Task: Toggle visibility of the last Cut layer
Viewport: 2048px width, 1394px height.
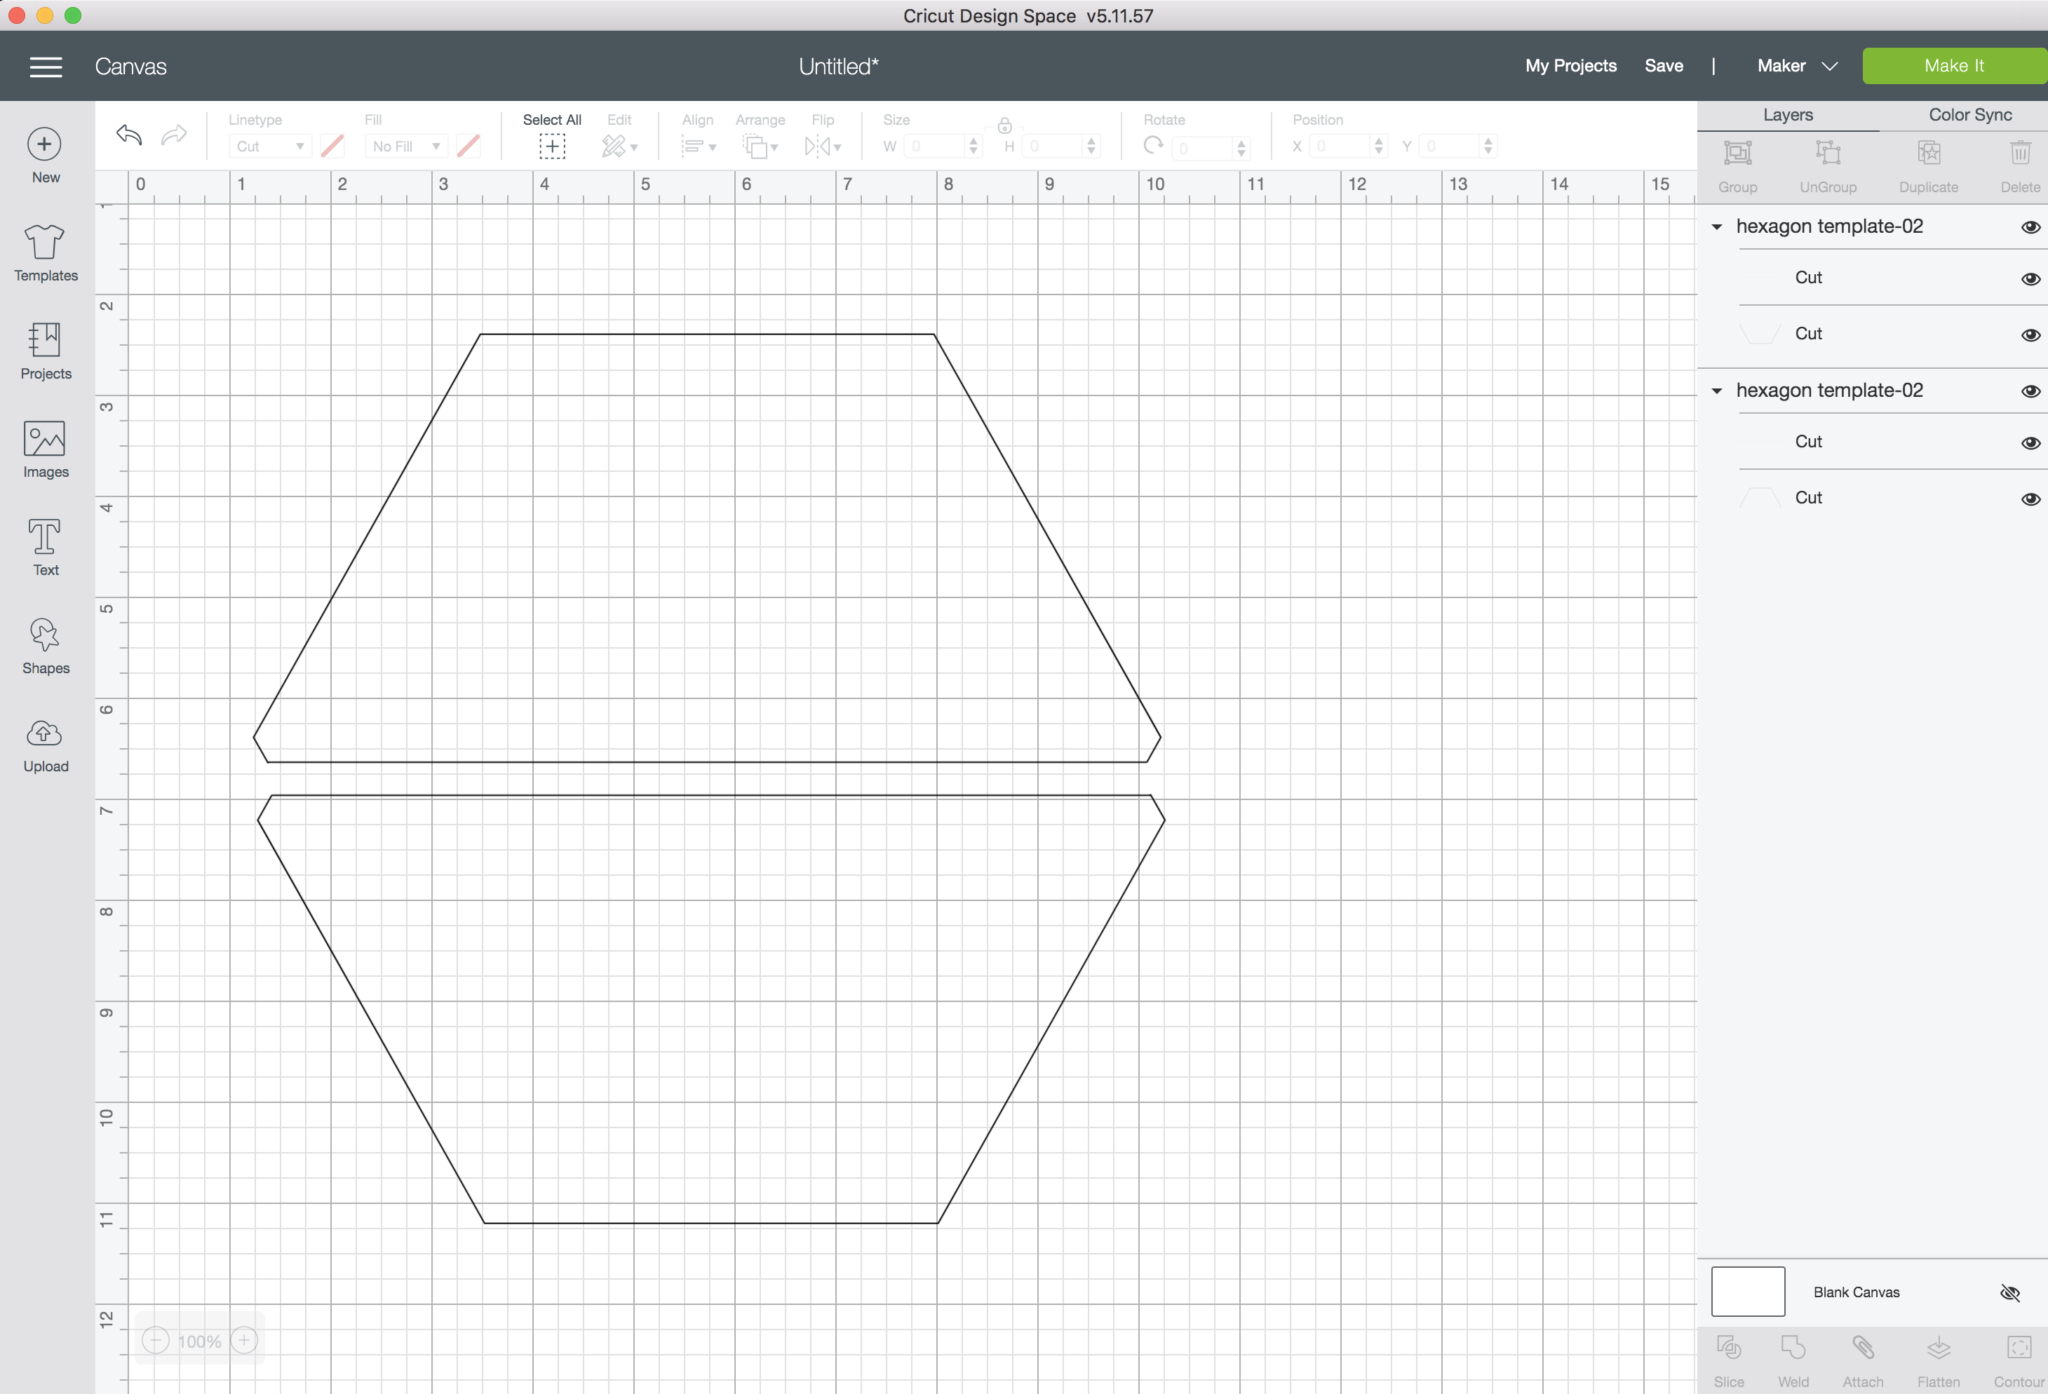Action: 2030,499
